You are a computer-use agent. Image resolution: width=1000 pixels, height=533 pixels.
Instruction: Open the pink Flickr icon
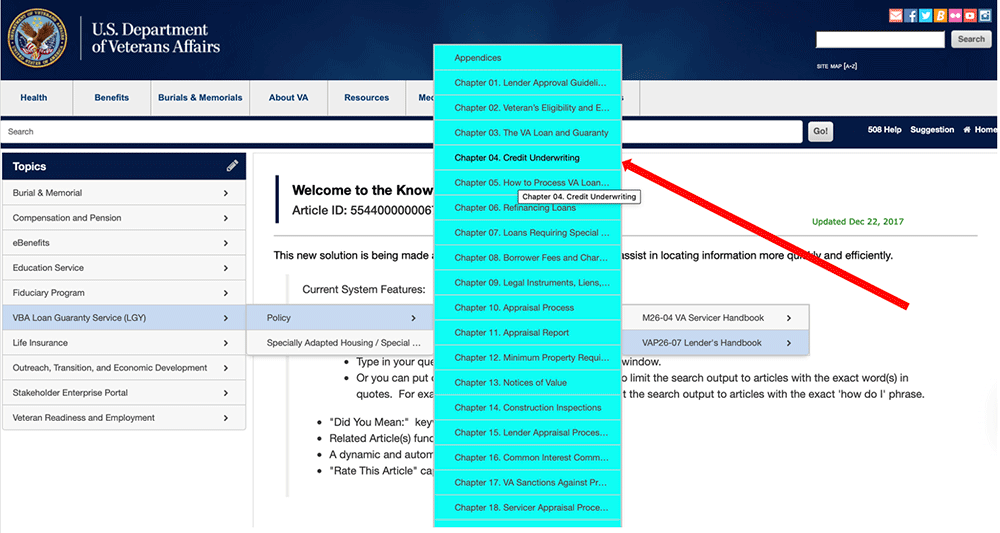click(x=956, y=15)
